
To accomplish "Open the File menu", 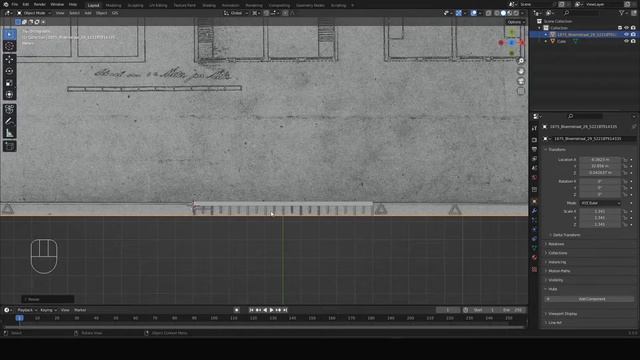I will click(x=15, y=4).
